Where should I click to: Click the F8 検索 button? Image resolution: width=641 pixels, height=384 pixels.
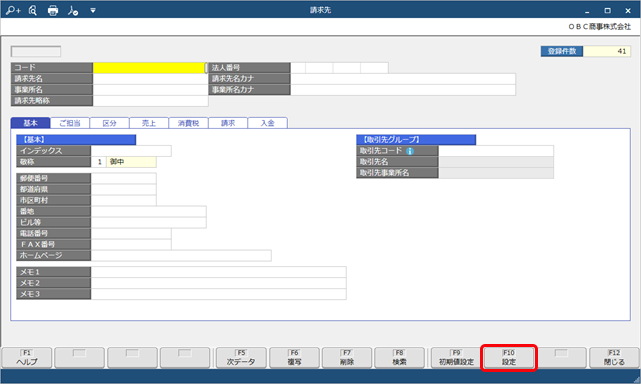click(399, 358)
